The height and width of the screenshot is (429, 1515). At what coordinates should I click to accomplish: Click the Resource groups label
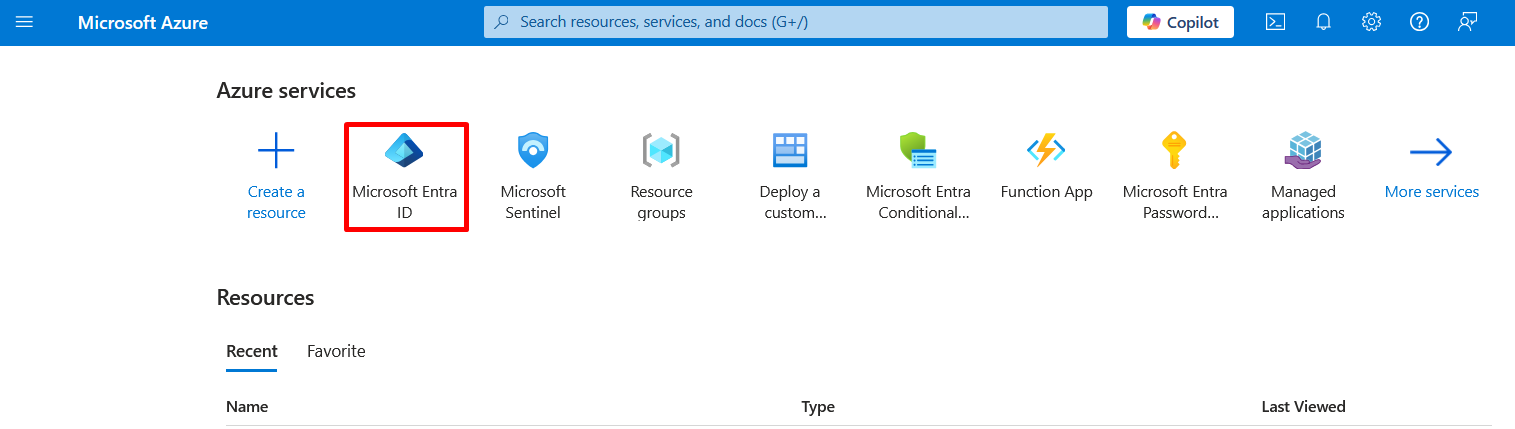click(661, 202)
